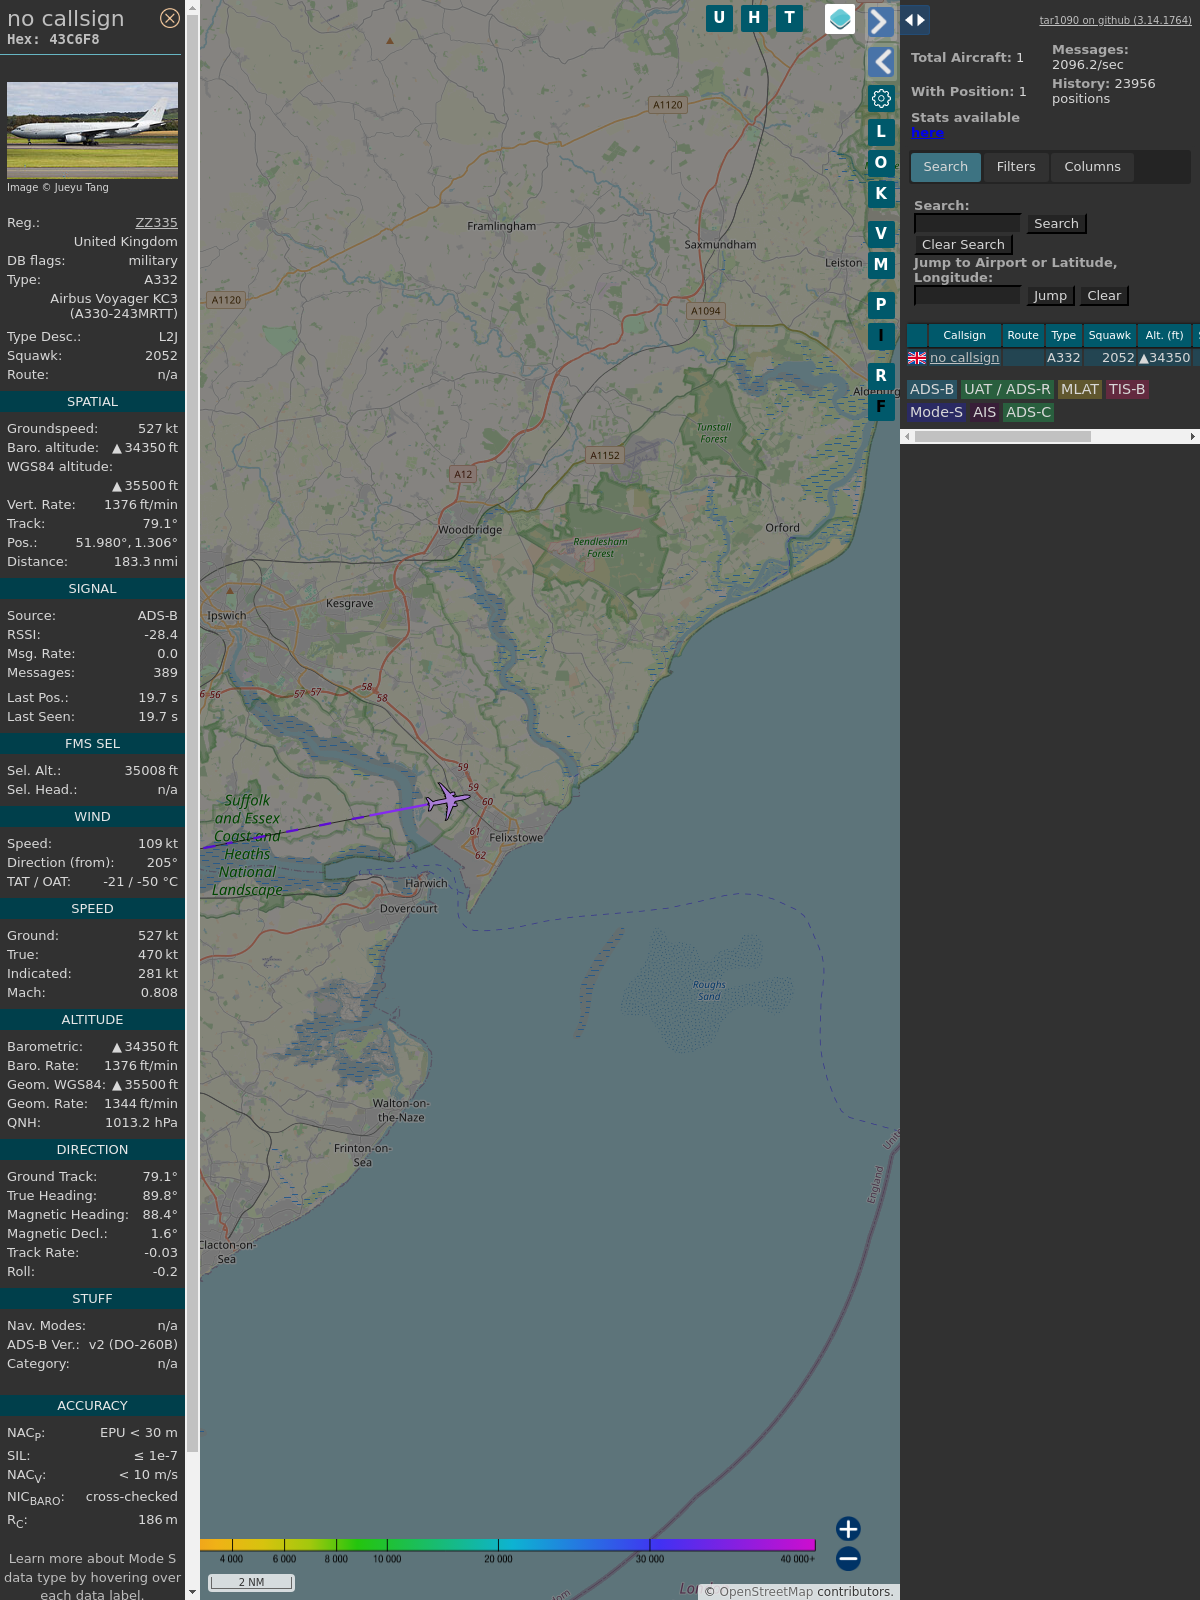Toggle the V map button
The width and height of the screenshot is (1200, 1600).
881,234
